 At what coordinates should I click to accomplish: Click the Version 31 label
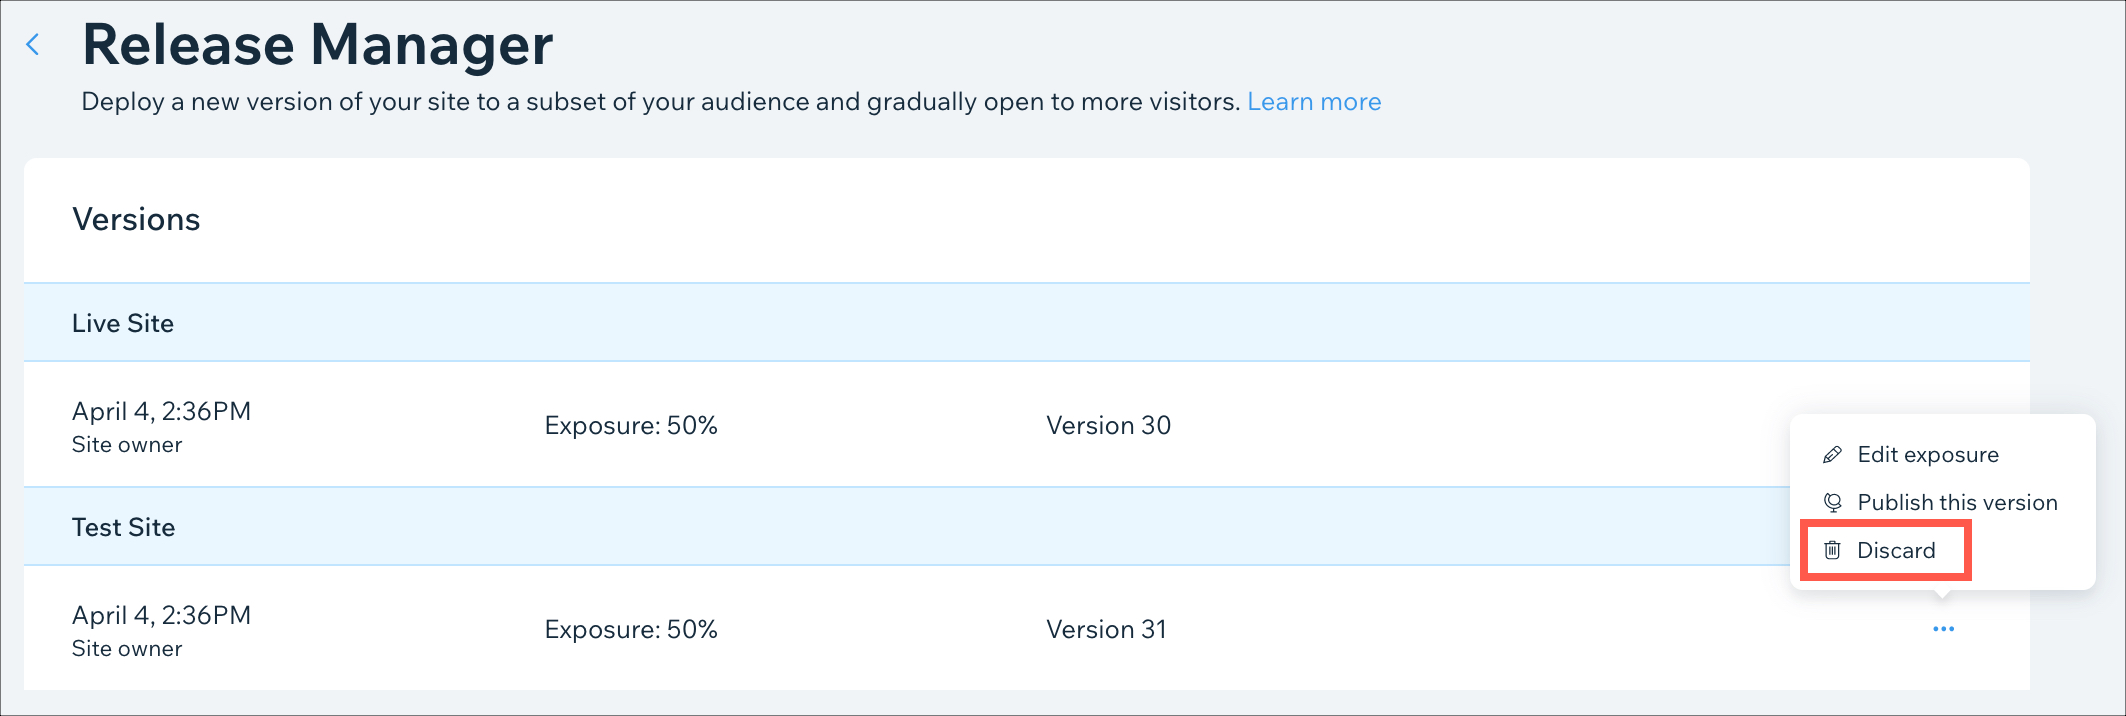(x=1106, y=630)
